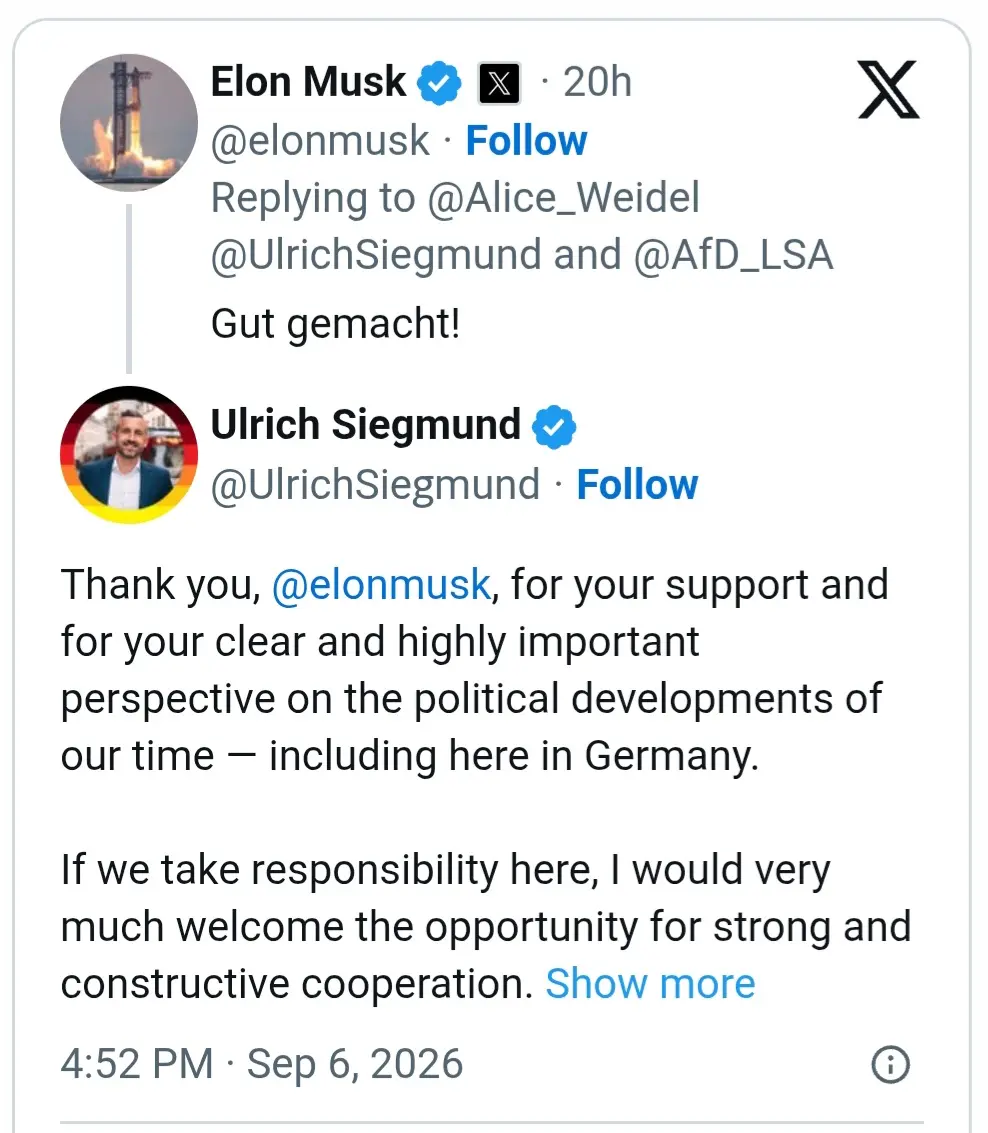Open Ulrich Siegmund's profile picture
This screenshot has height=1133, width=988.
pos(129,455)
